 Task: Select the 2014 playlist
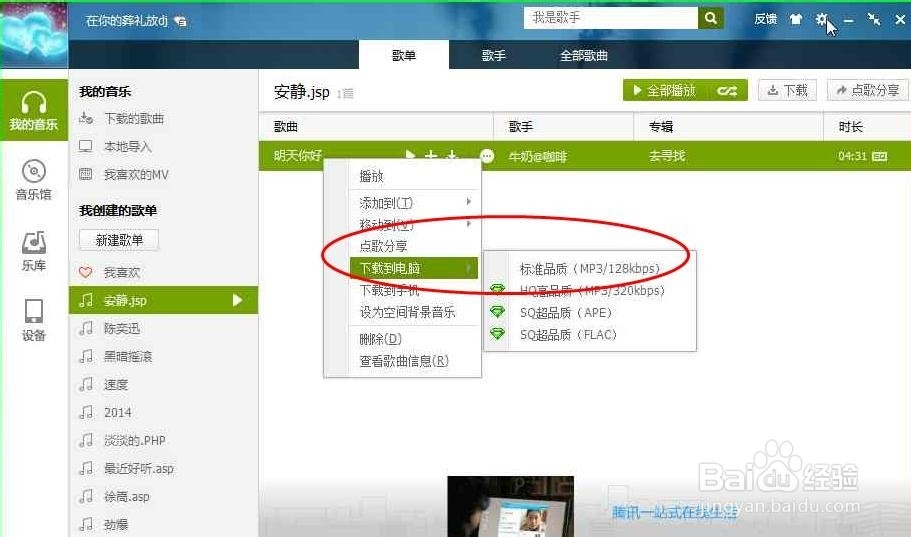pos(117,412)
